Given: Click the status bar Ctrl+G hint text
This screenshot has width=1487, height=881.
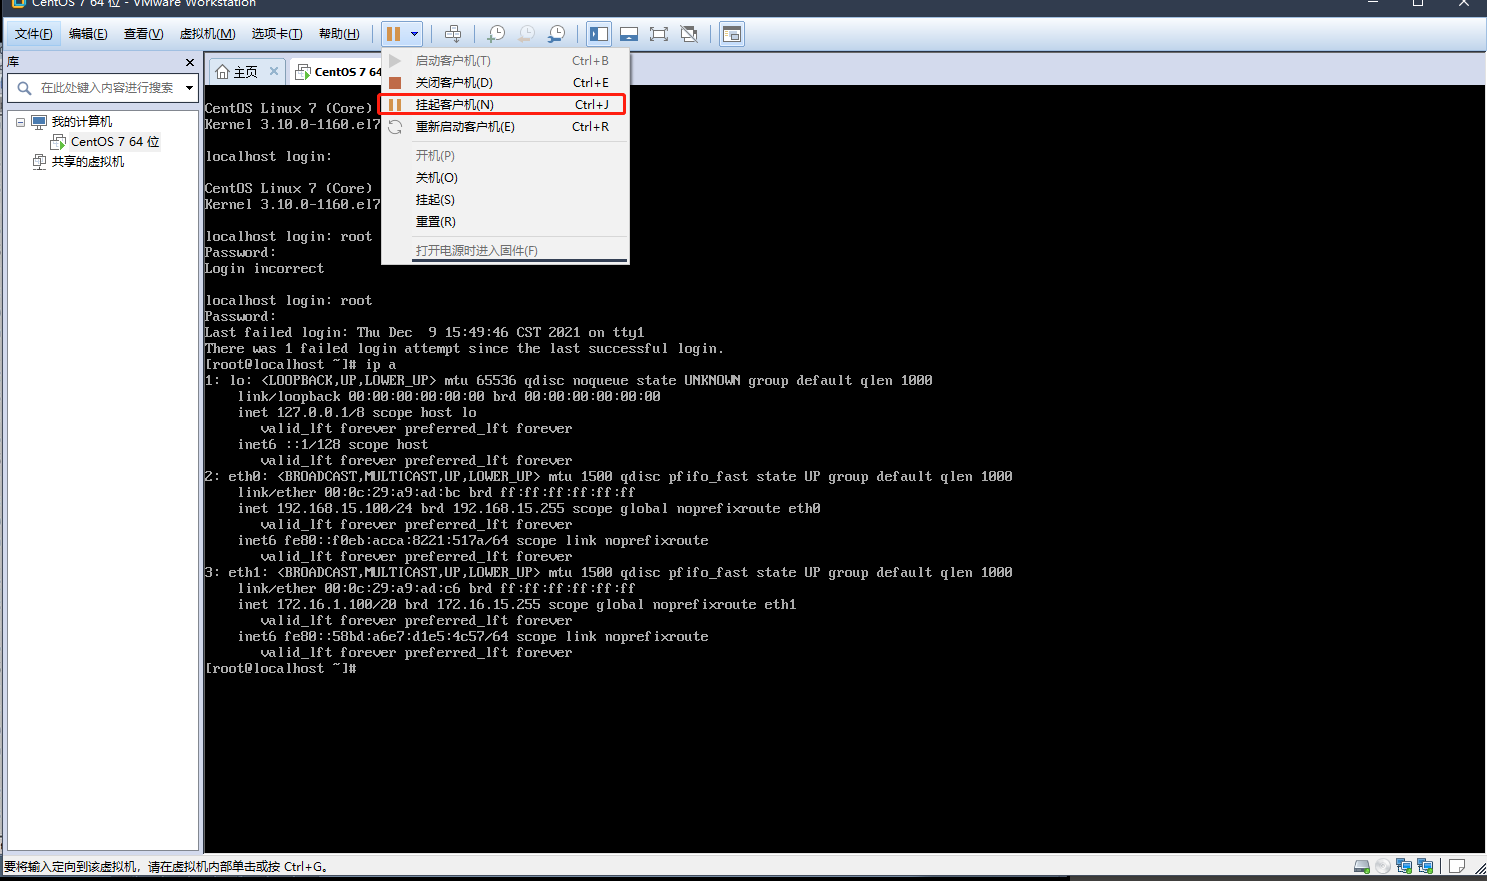Looking at the screenshot, I should tap(166, 867).
